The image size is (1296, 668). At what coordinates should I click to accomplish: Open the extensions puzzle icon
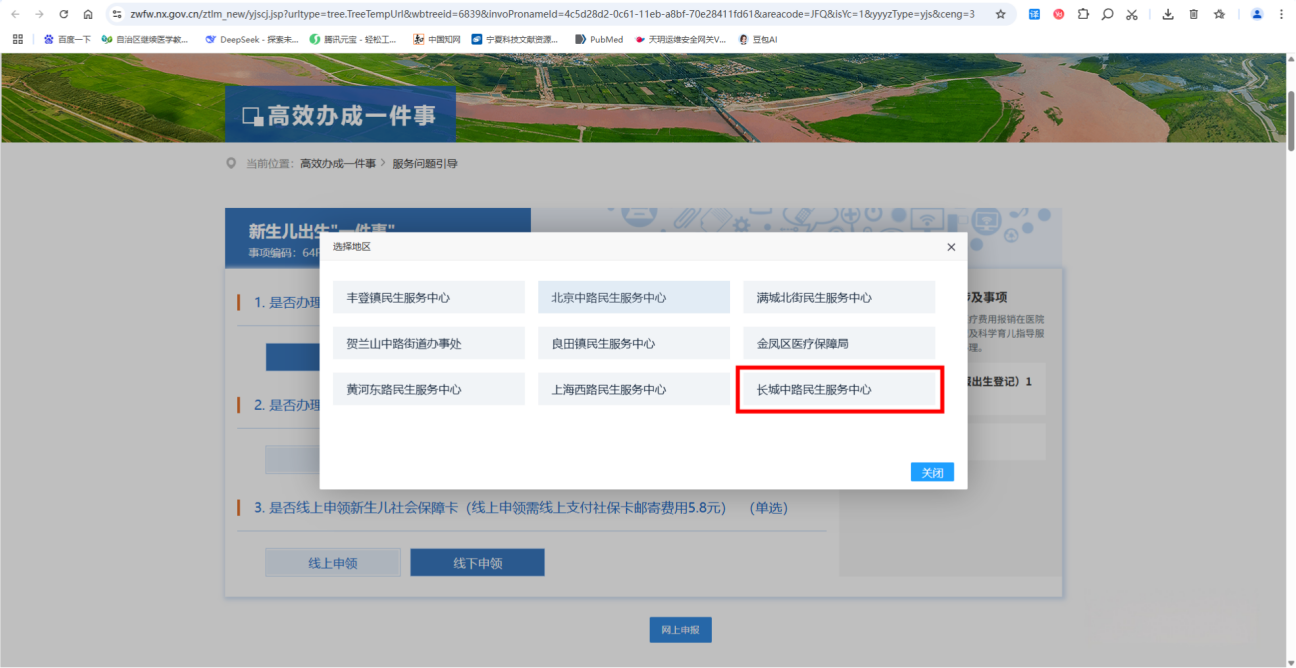(x=1083, y=14)
